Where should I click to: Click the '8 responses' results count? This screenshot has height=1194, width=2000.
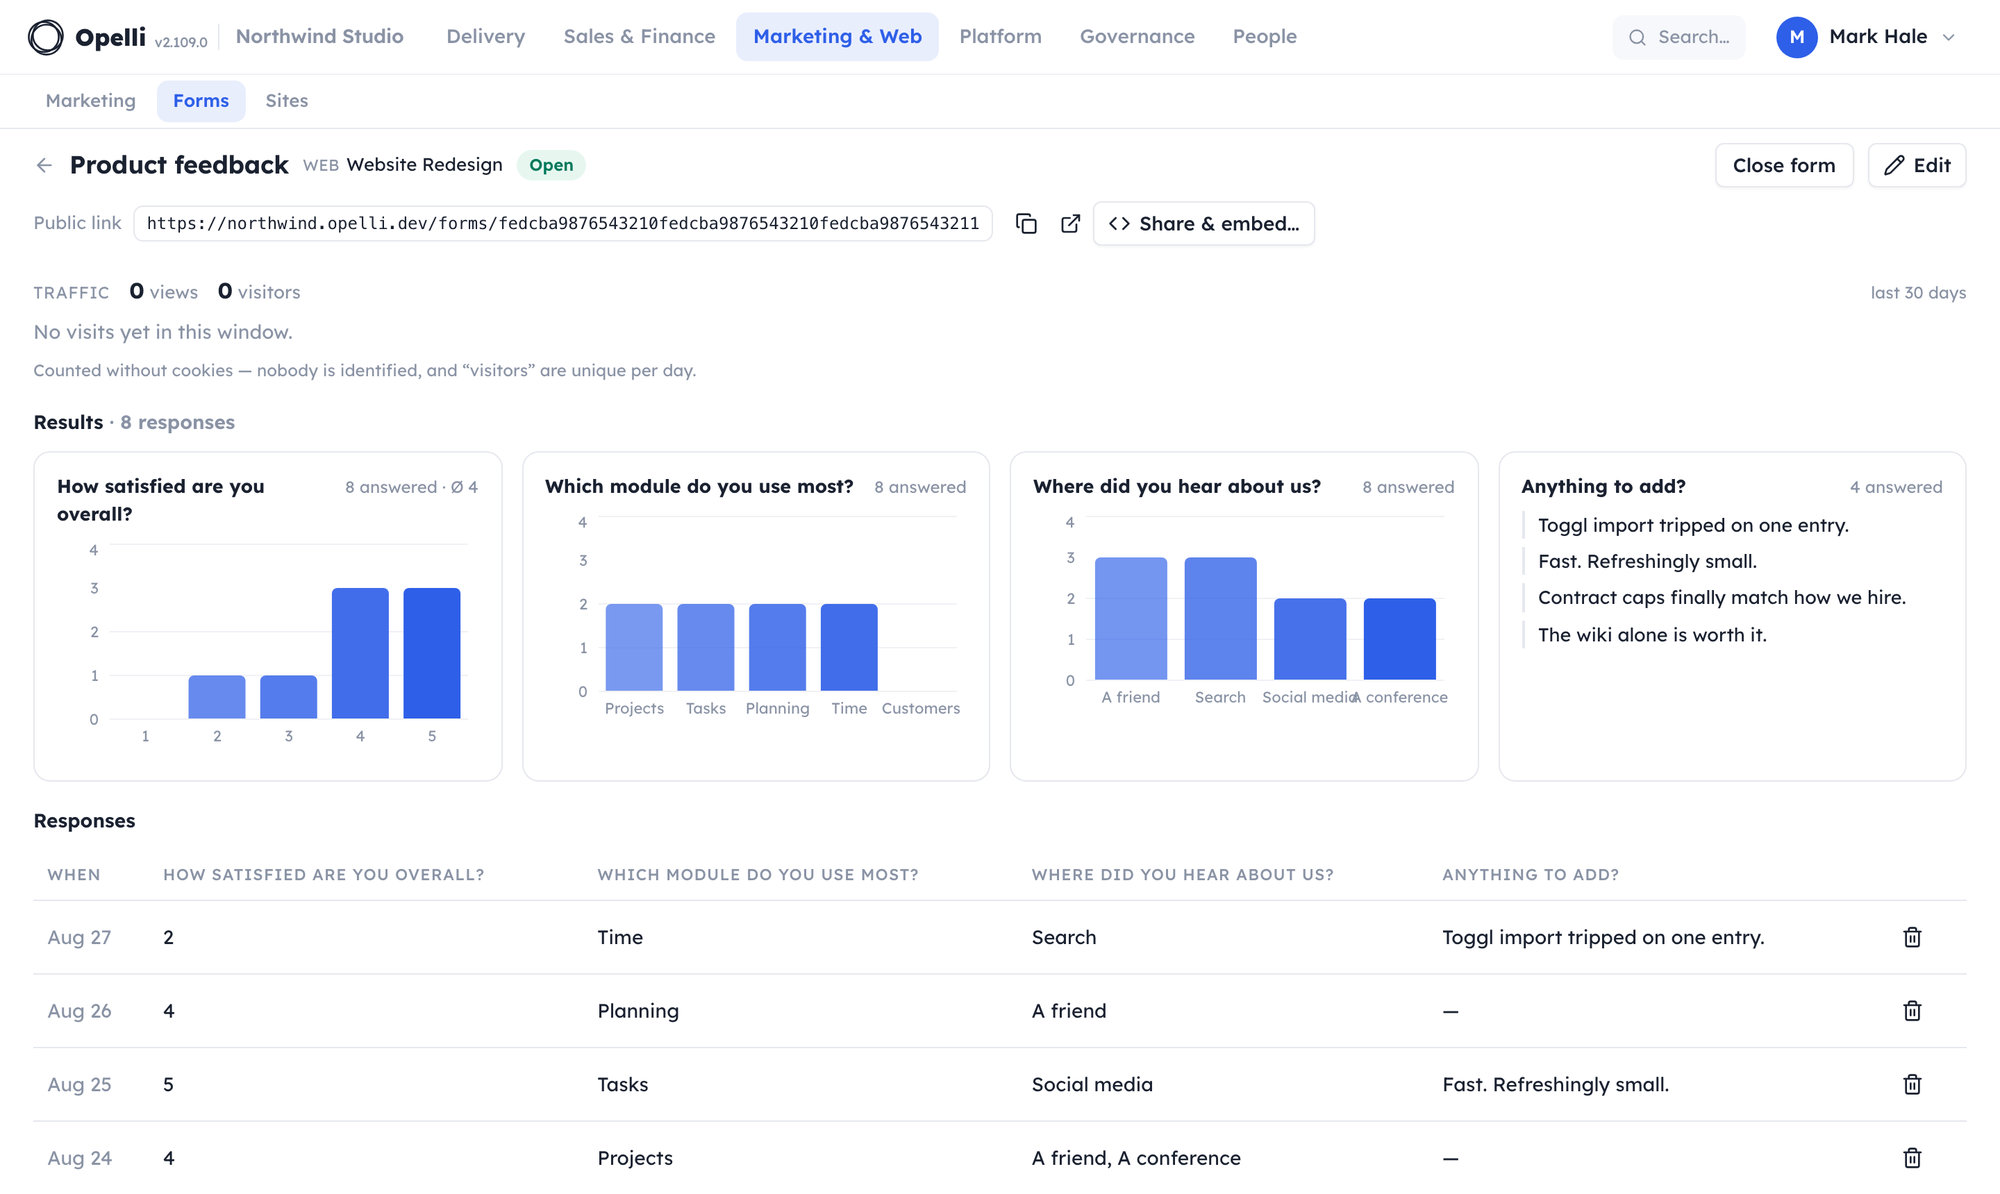point(177,423)
